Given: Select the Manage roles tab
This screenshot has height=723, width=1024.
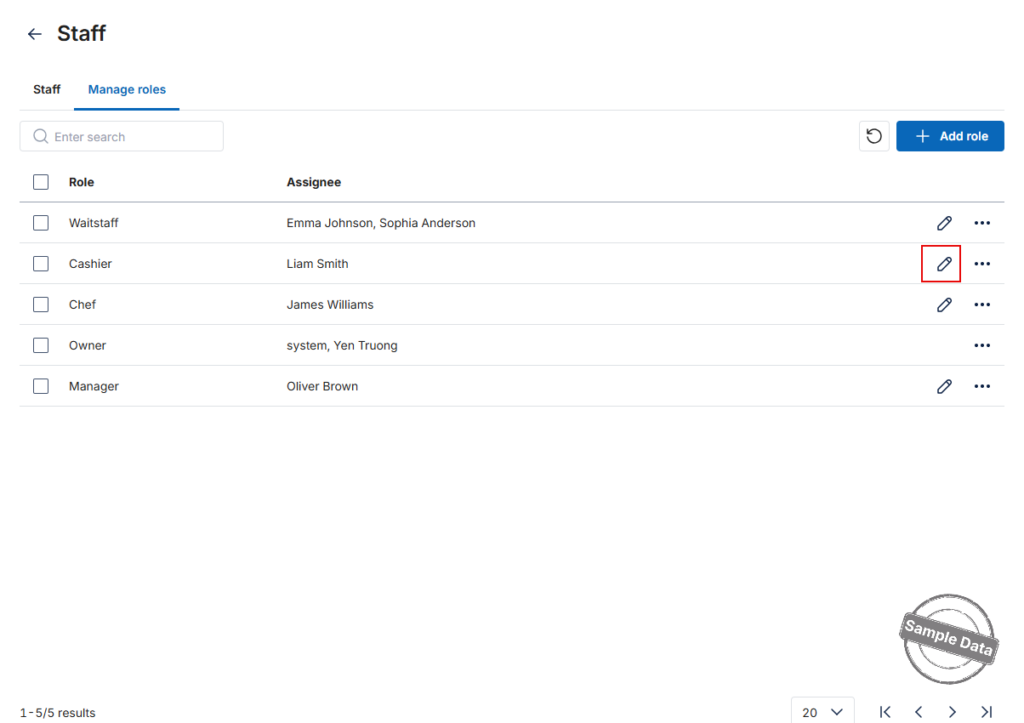Looking at the screenshot, I should (127, 89).
